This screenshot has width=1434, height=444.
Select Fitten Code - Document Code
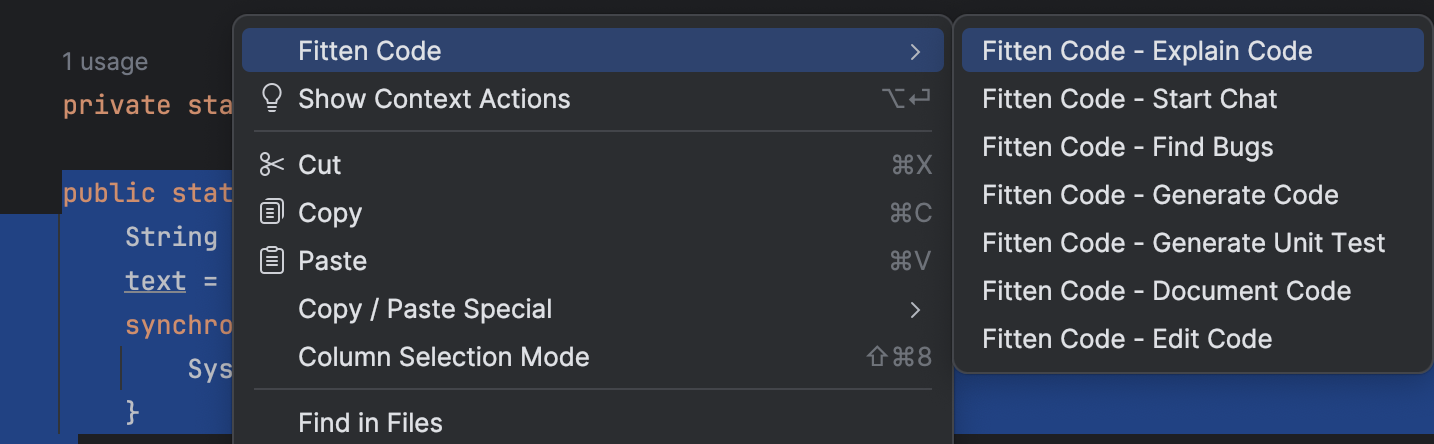1192,291
